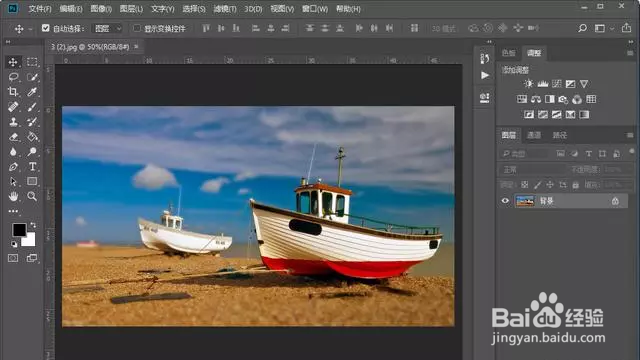
Task: Switch to the Paths tab
Action: pos(560,135)
